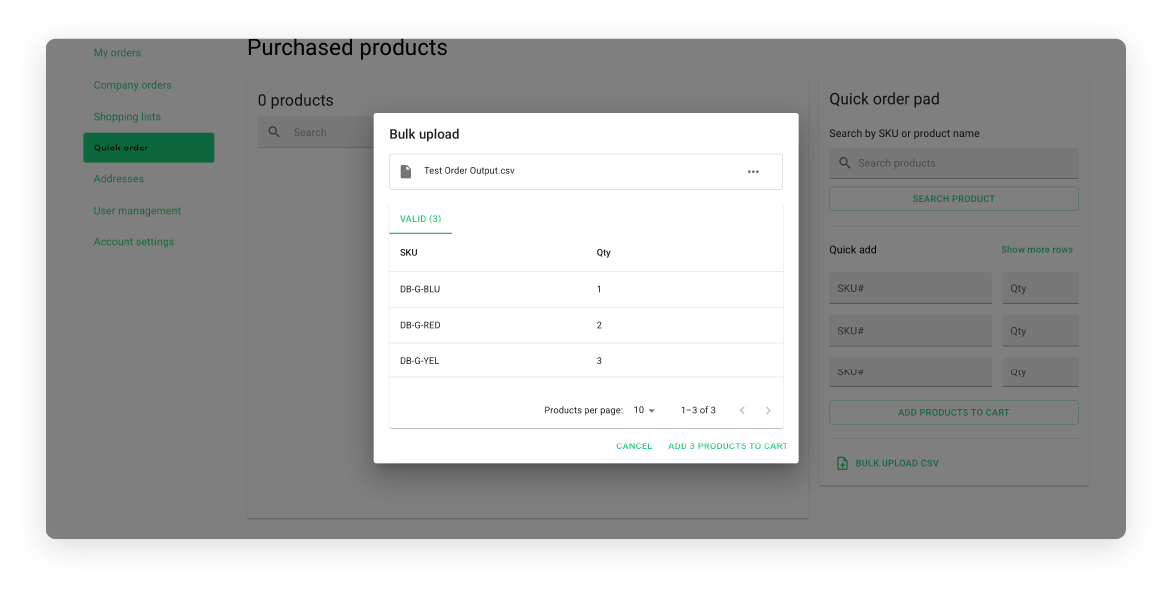Open User management in sidebar
Screen dimensions: 1172x592
[138, 211]
